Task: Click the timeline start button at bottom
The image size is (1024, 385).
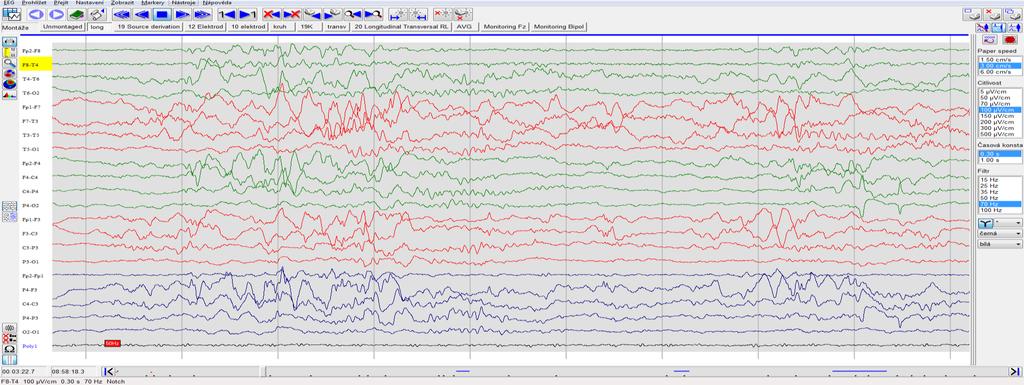Action: (109, 371)
